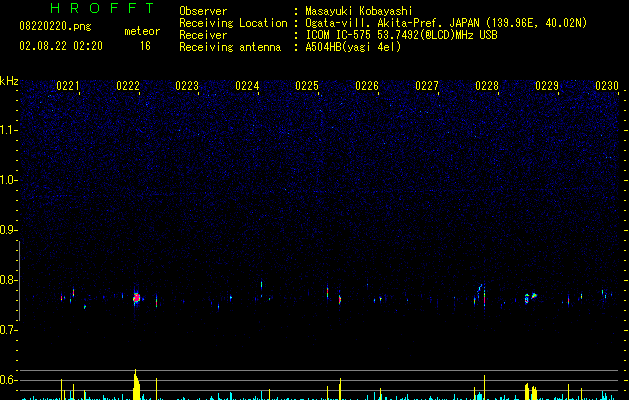Viewport: 629px width, 400px height.
Task: Click the bright red meteor echo at 0222
Action: (136, 298)
